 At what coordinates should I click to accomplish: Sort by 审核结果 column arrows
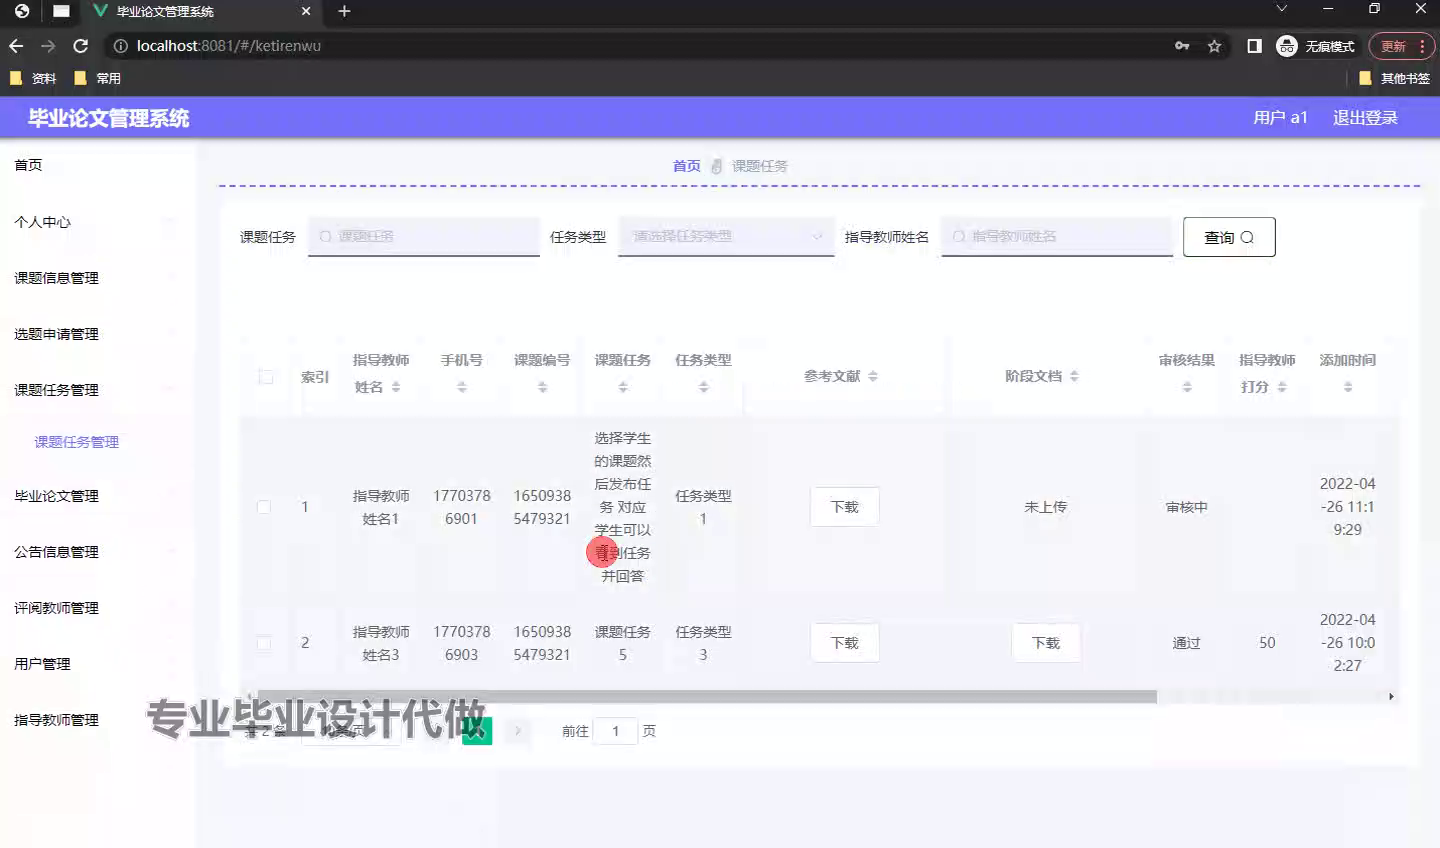click(x=1187, y=387)
